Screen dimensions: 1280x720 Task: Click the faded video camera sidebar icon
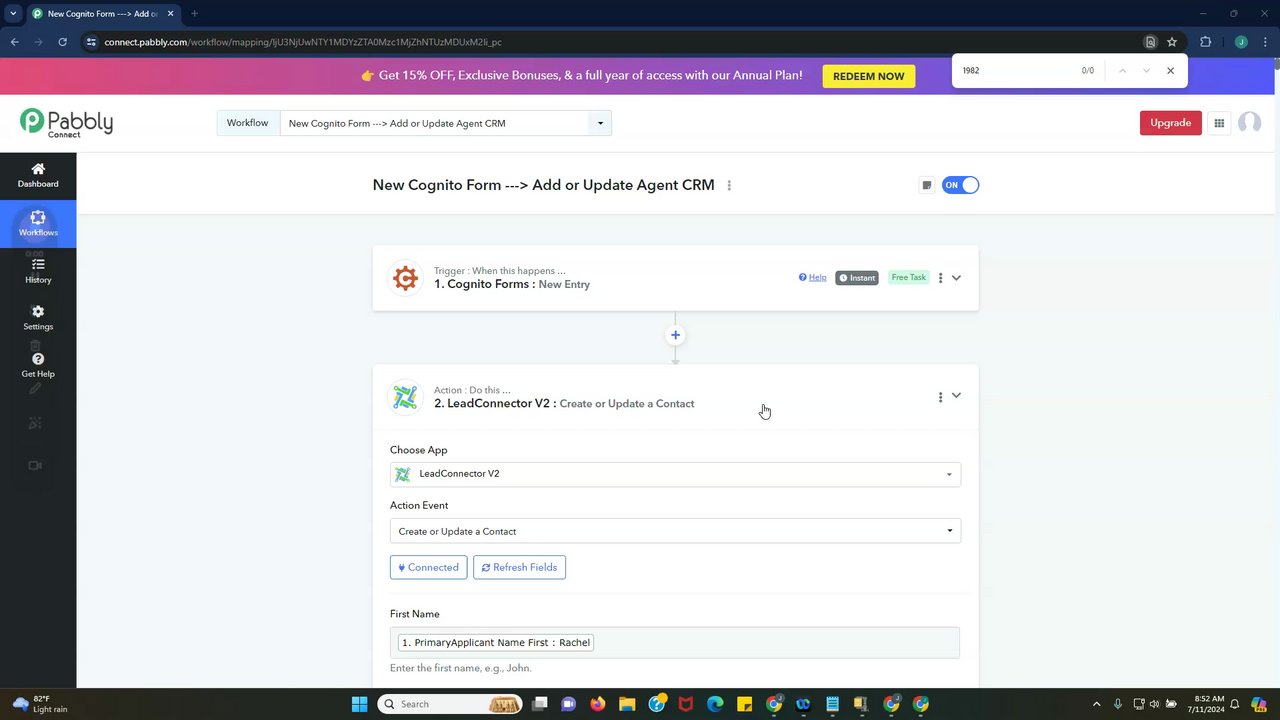click(x=35, y=465)
